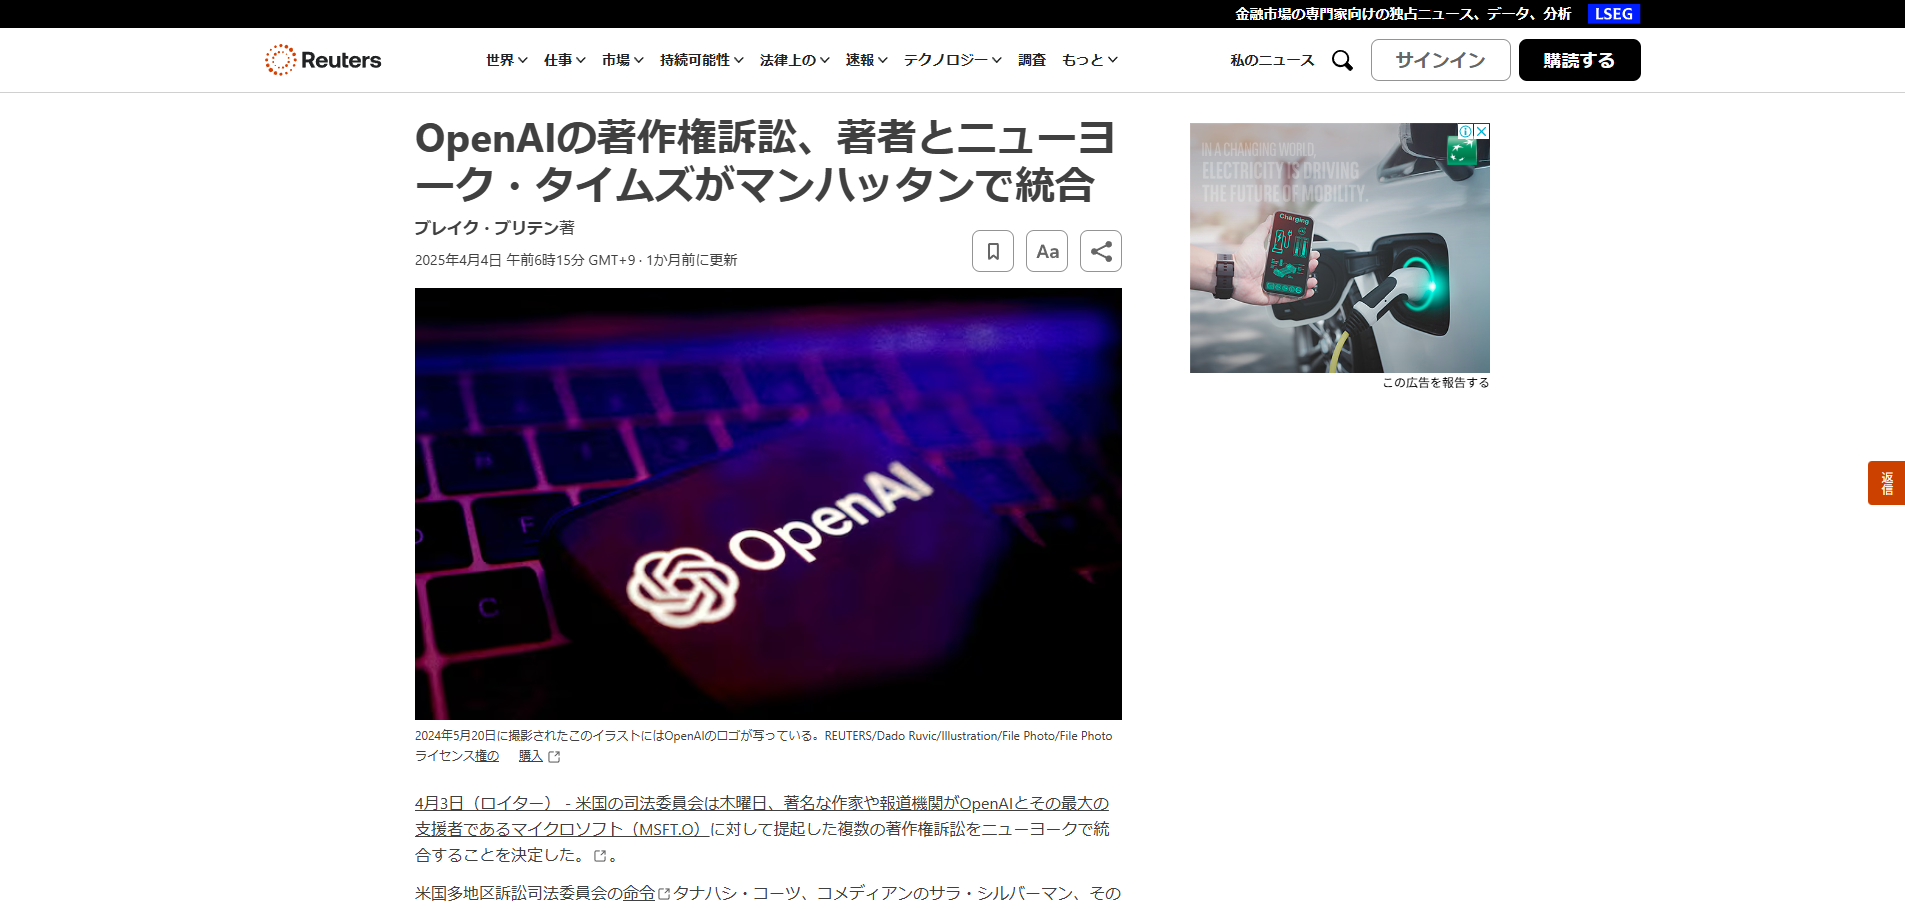Expand the 世界 menu
Image resolution: width=1905 pixels, height=909 pixels.
coord(507,60)
